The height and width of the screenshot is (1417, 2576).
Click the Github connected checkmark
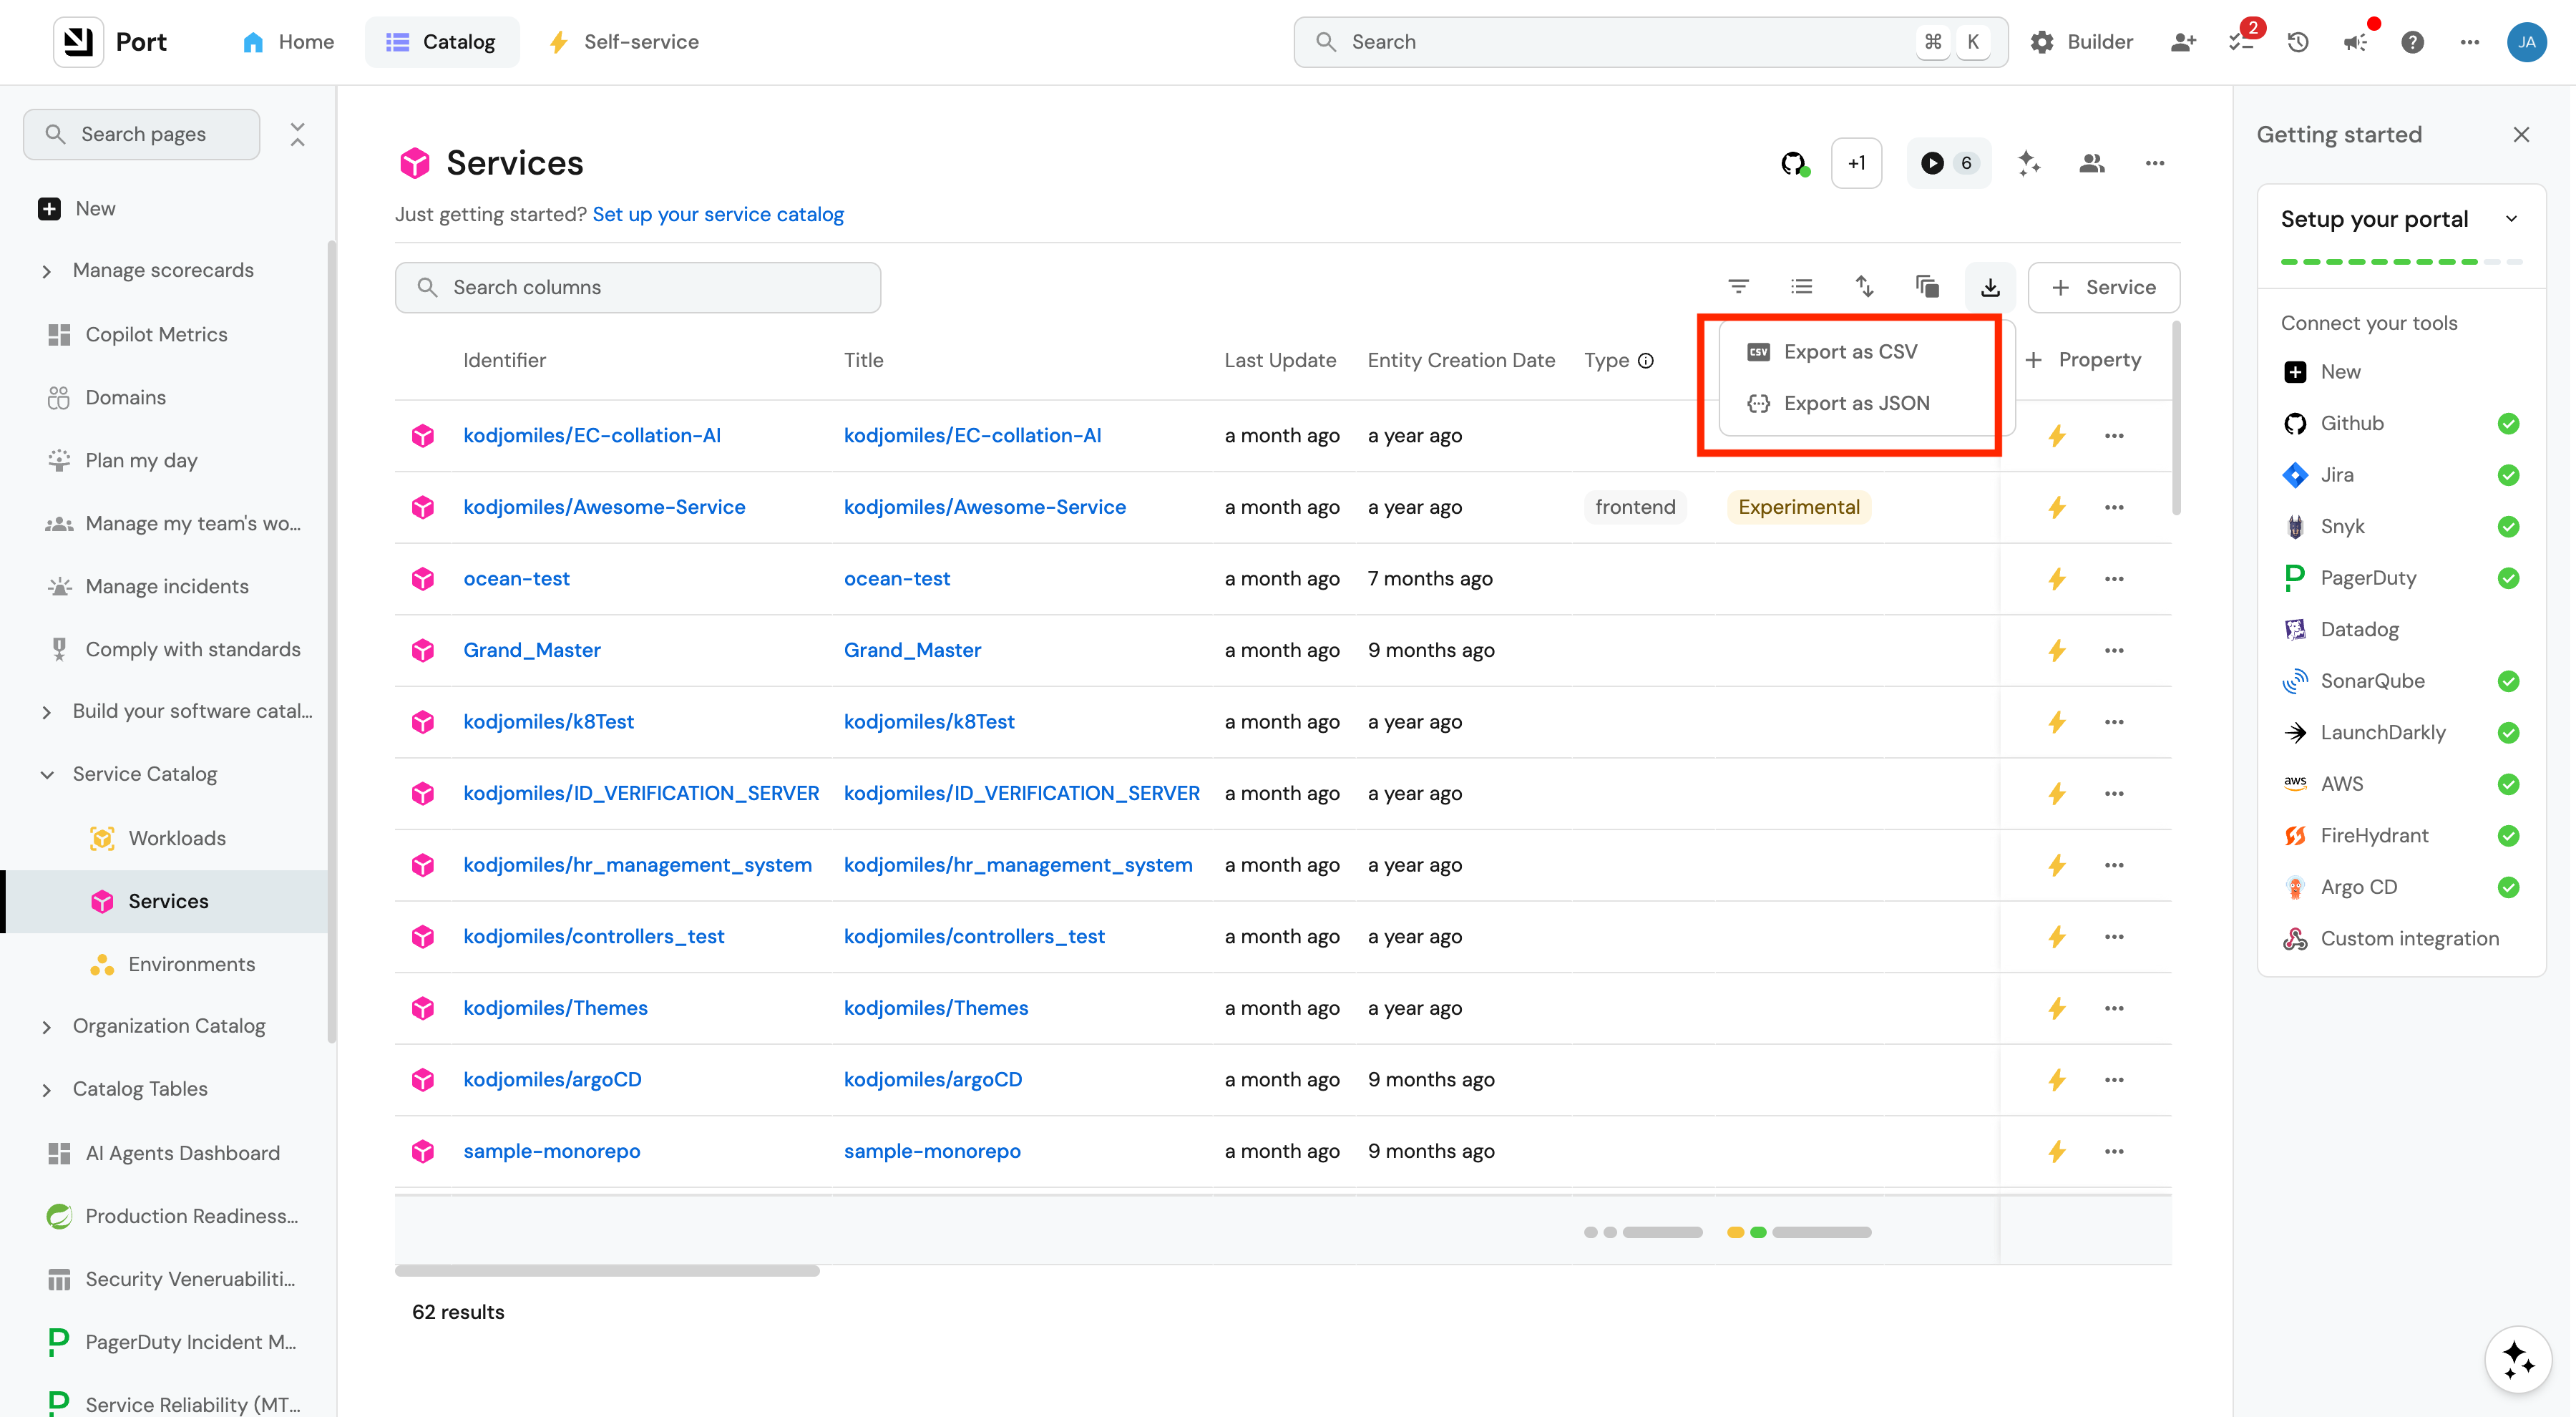pyautogui.click(x=2507, y=423)
